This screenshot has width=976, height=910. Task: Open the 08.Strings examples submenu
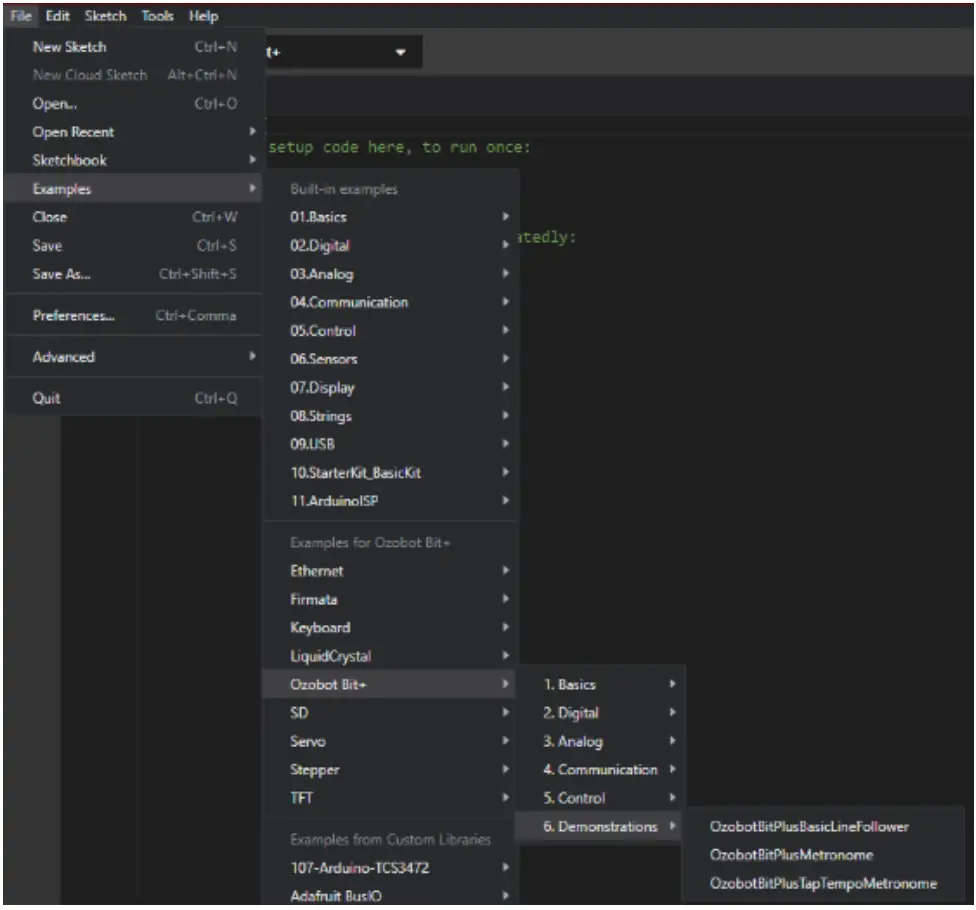coord(392,416)
